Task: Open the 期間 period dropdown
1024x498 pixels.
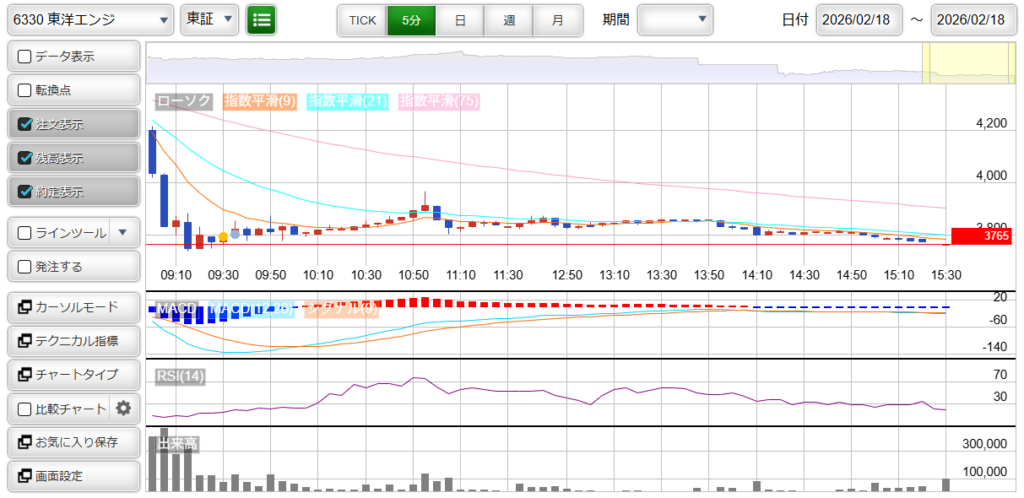Action: (675, 19)
